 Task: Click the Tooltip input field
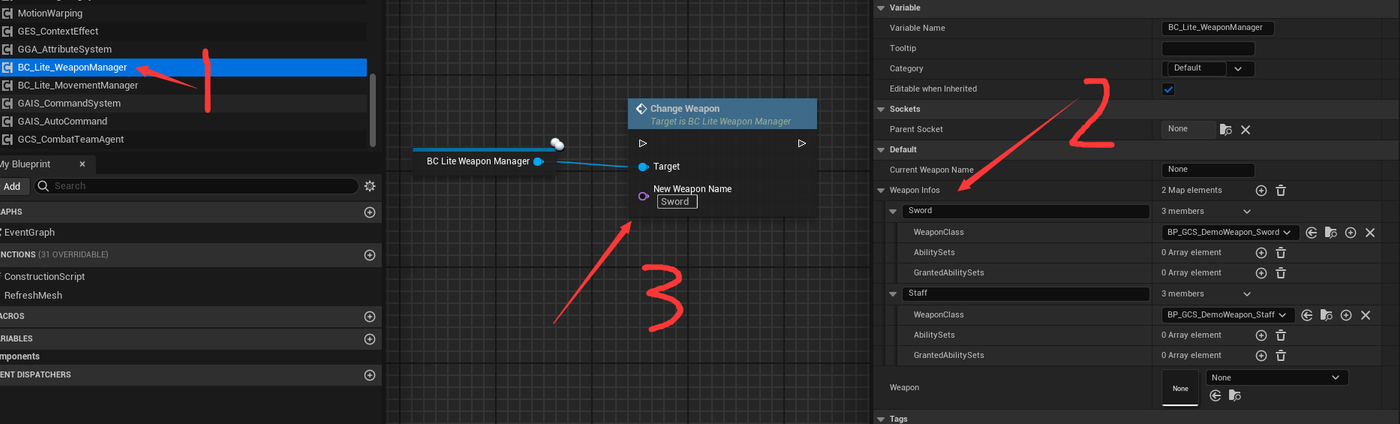tap(1208, 48)
